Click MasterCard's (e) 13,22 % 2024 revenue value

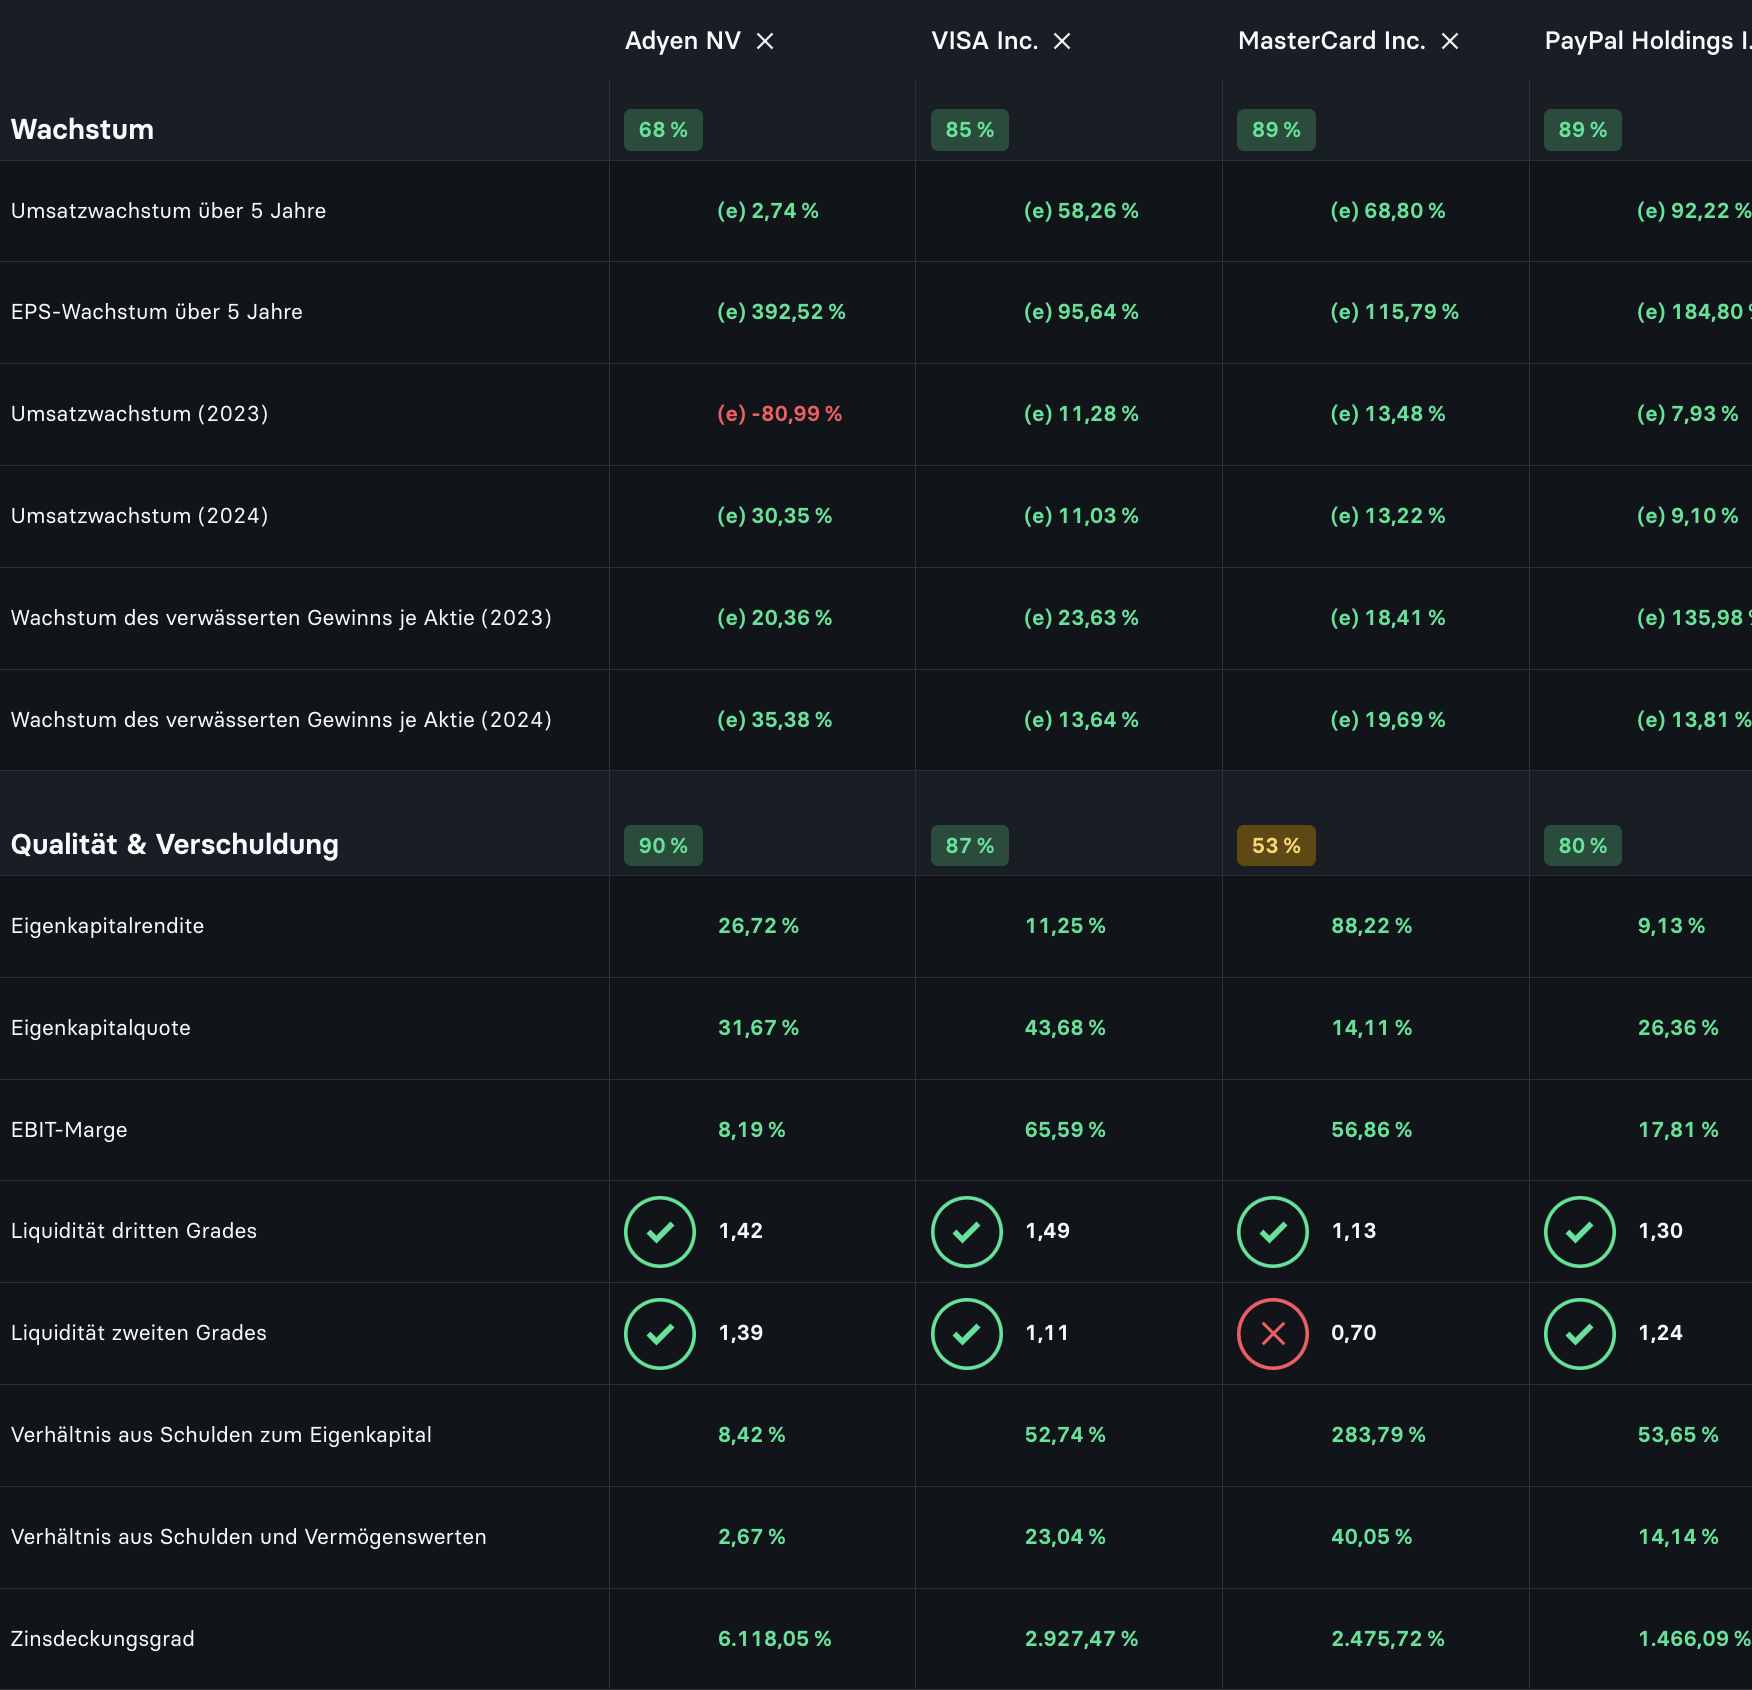coord(1388,516)
